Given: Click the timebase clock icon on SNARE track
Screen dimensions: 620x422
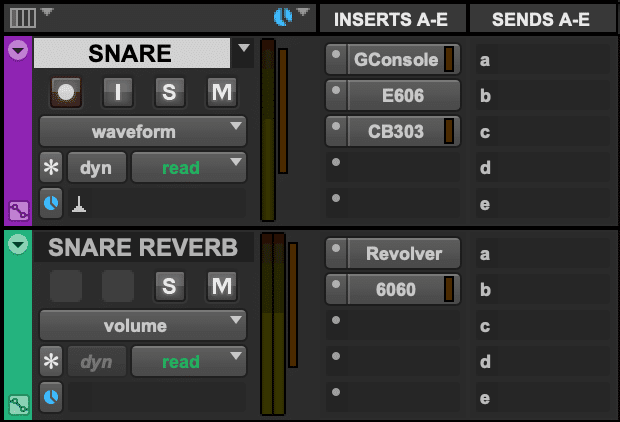Looking at the screenshot, I should (x=51, y=204).
